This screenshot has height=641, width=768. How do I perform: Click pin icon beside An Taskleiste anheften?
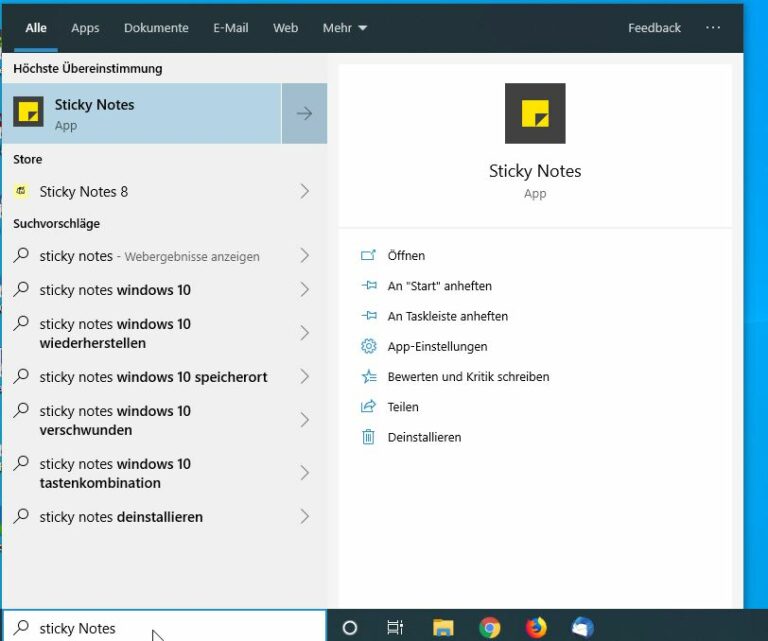pyautogui.click(x=368, y=316)
